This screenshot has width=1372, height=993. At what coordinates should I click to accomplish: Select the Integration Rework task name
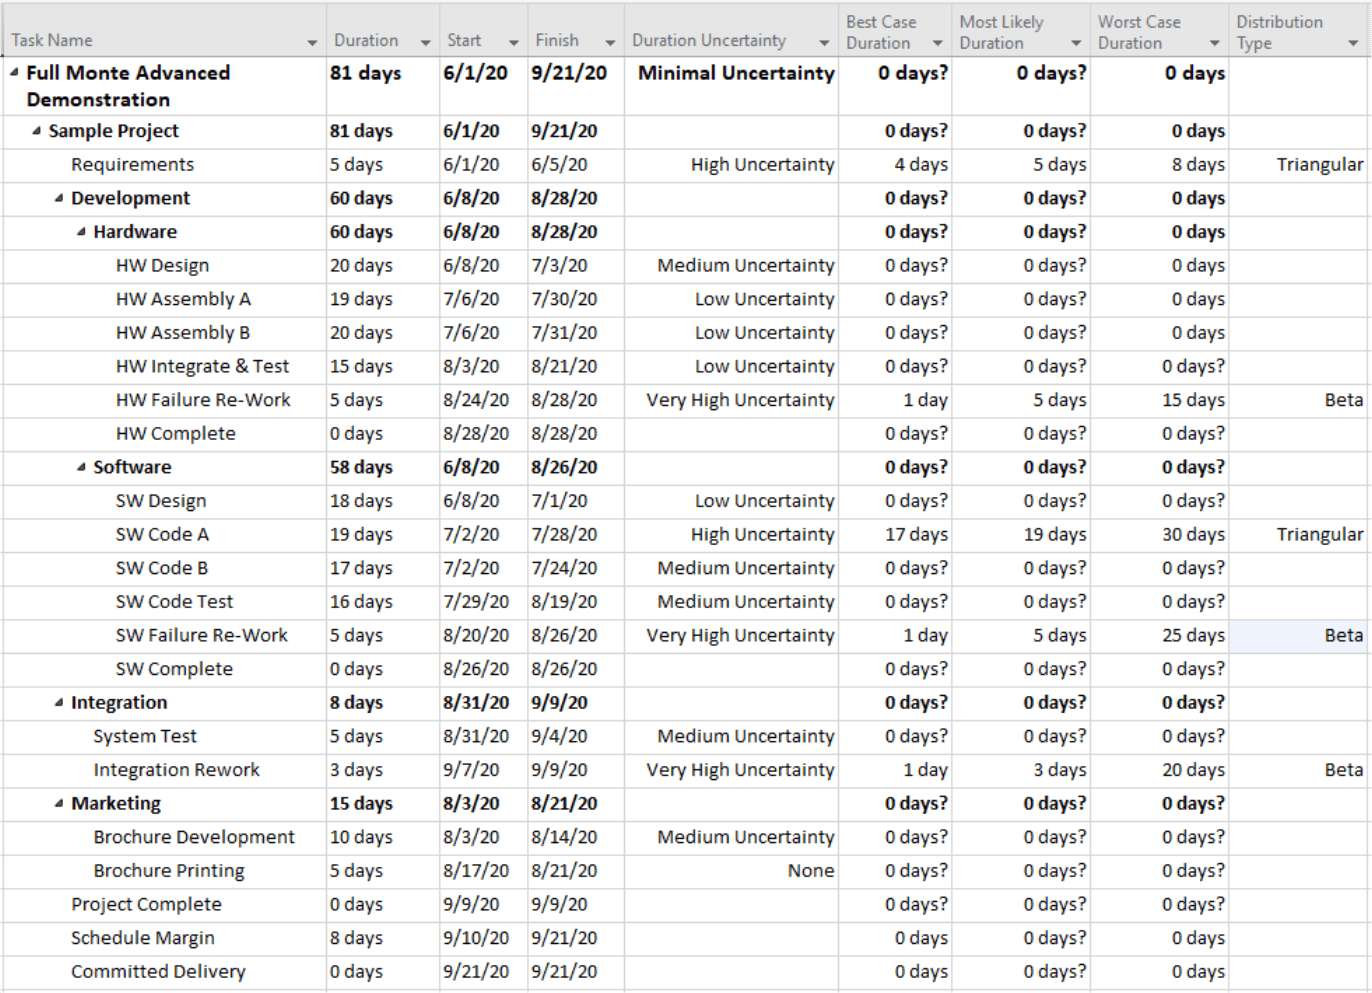[176, 770]
